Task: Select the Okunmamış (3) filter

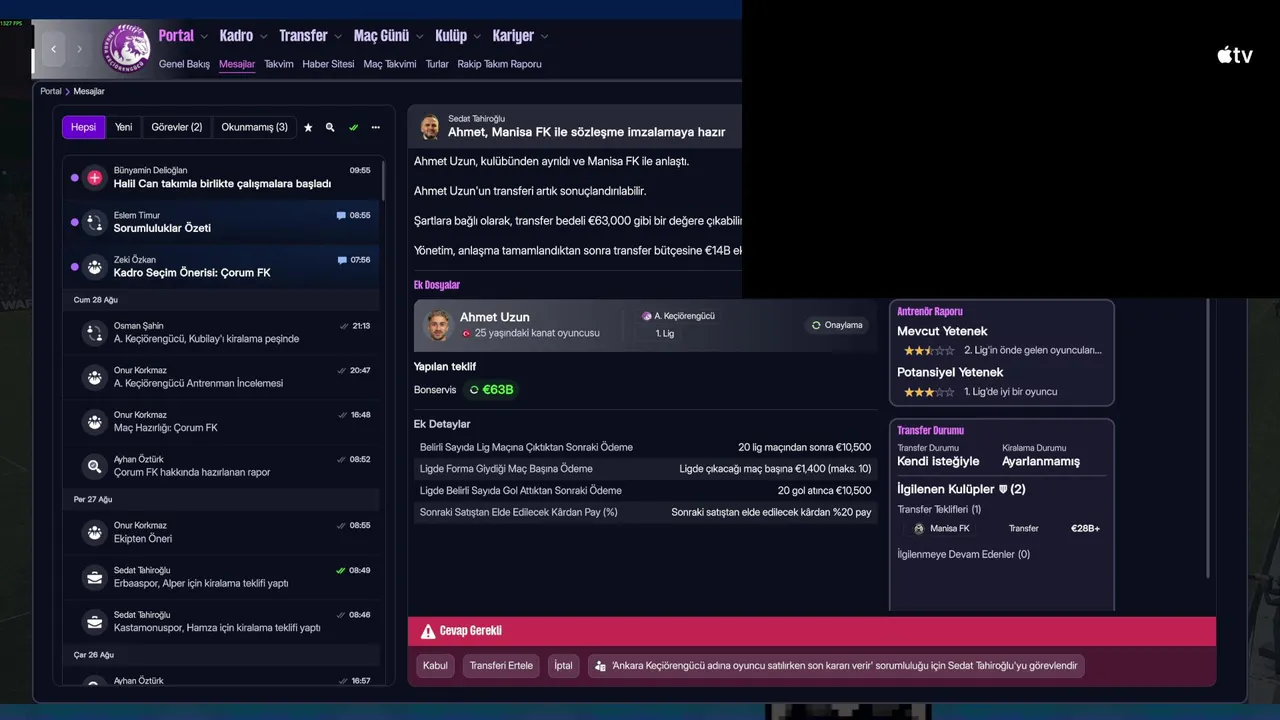Action: pos(254,127)
